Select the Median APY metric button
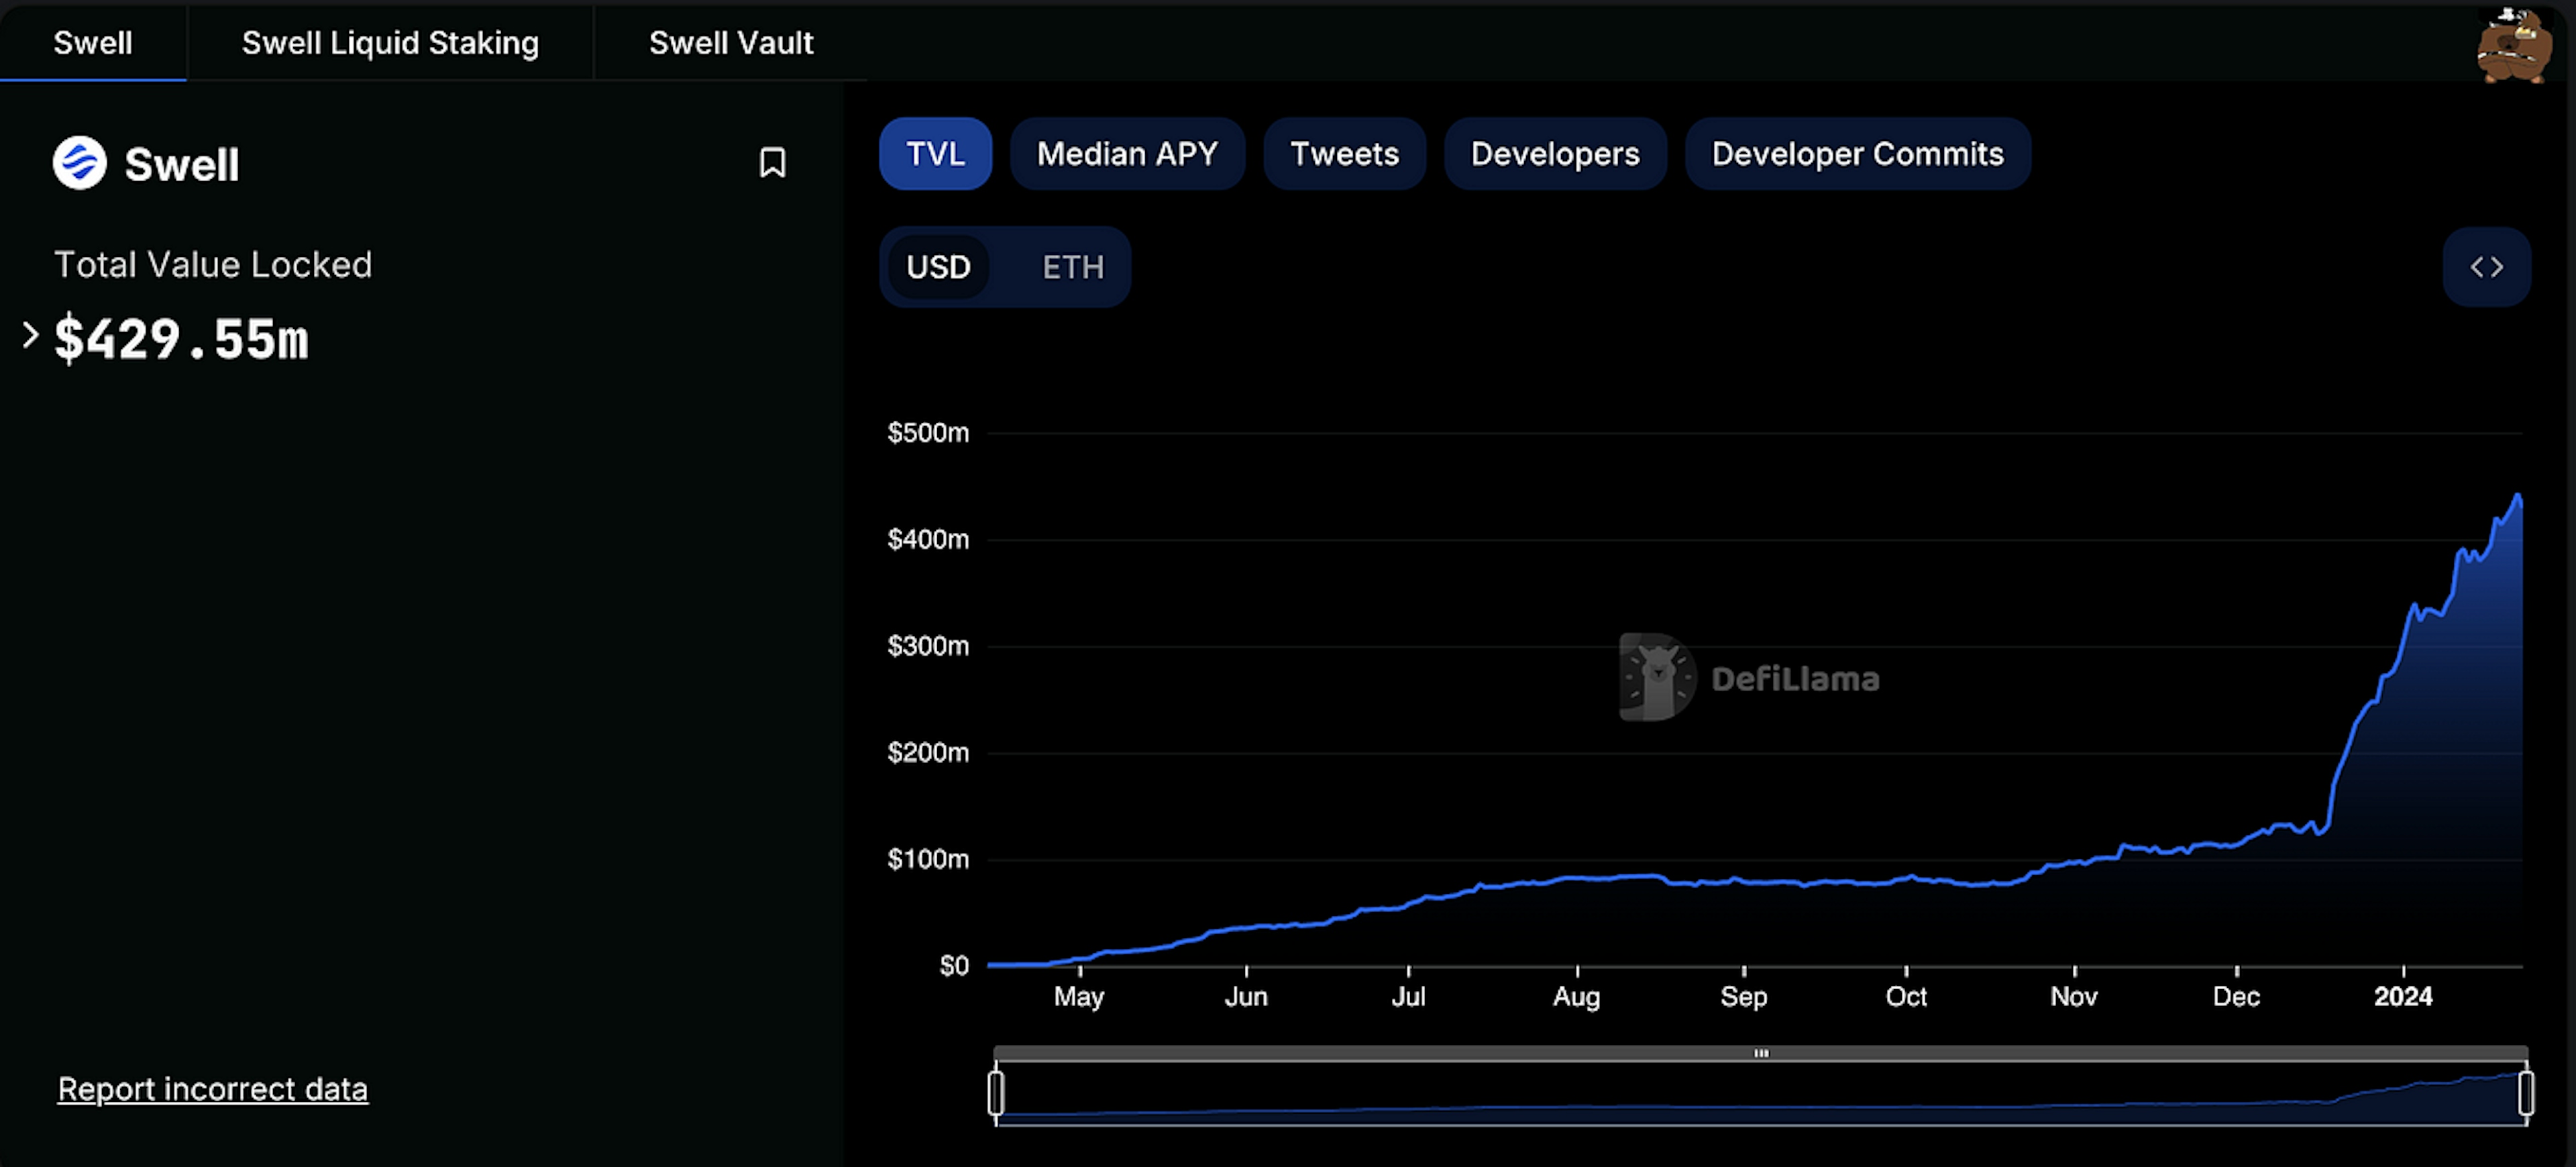 (1127, 153)
